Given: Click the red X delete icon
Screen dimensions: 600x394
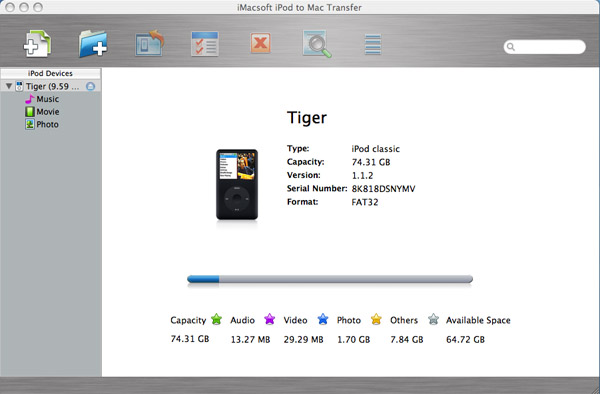Looking at the screenshot, I should click(x=261, y=43).
